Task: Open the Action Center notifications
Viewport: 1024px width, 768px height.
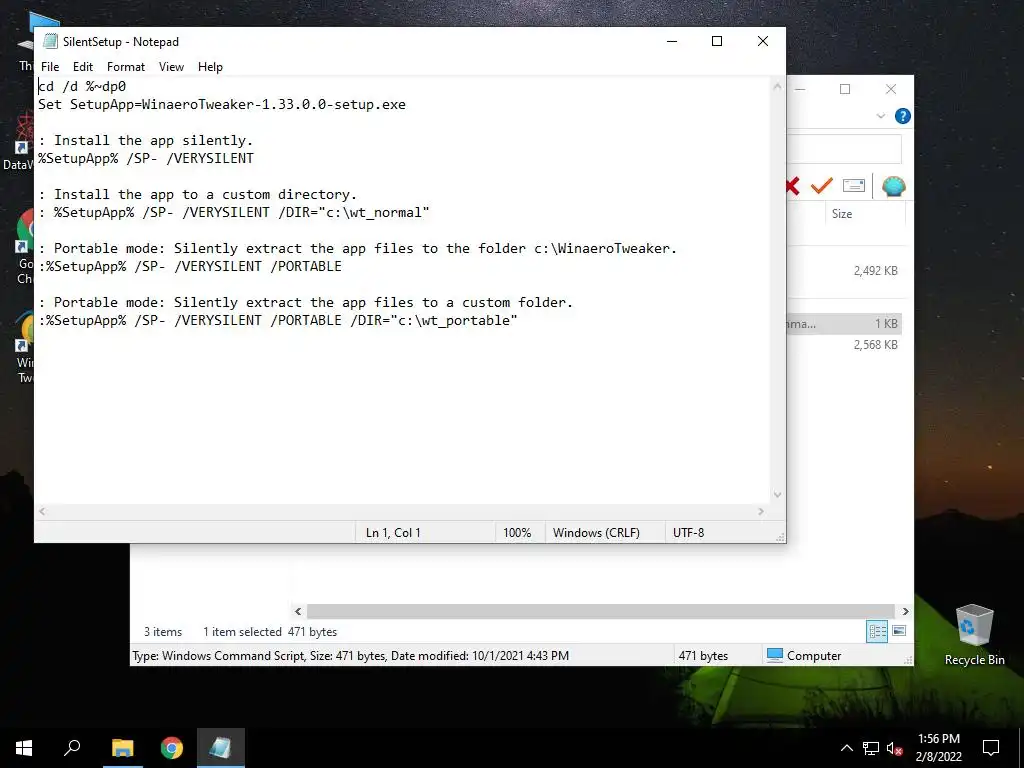Action: click(991, 748)
